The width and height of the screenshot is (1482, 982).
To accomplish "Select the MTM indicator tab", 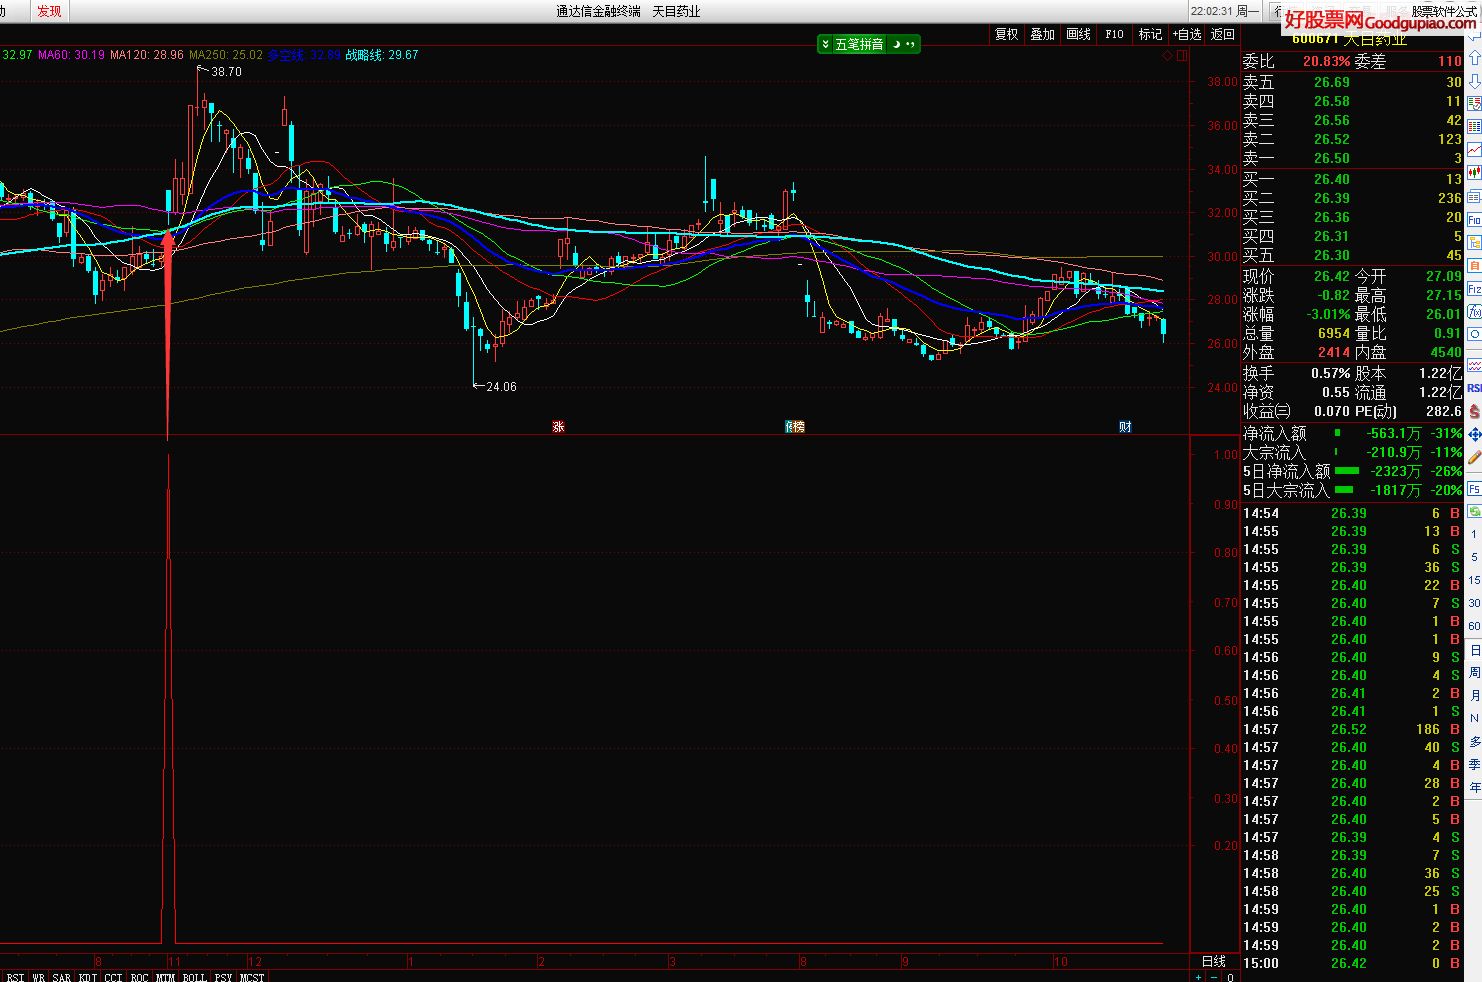I will click(x=165, y=976).
